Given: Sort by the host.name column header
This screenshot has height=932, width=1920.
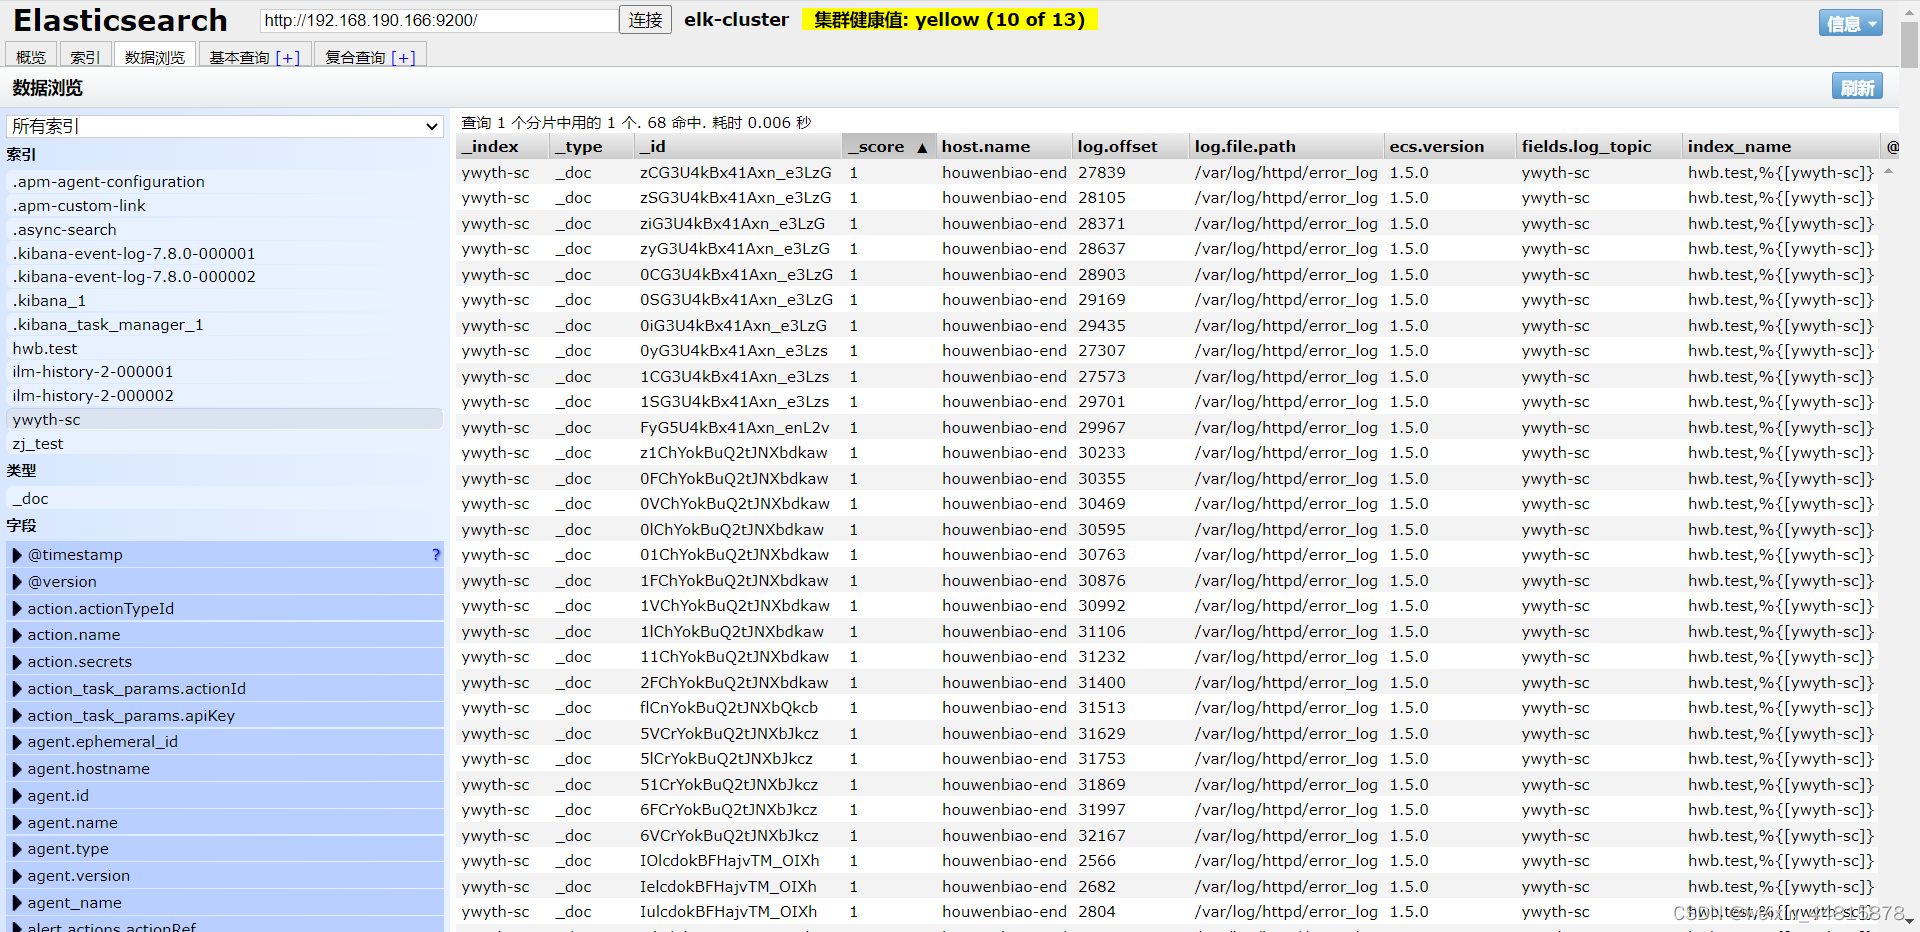Looking at the screenshot, I should [x=1004, y=146].
